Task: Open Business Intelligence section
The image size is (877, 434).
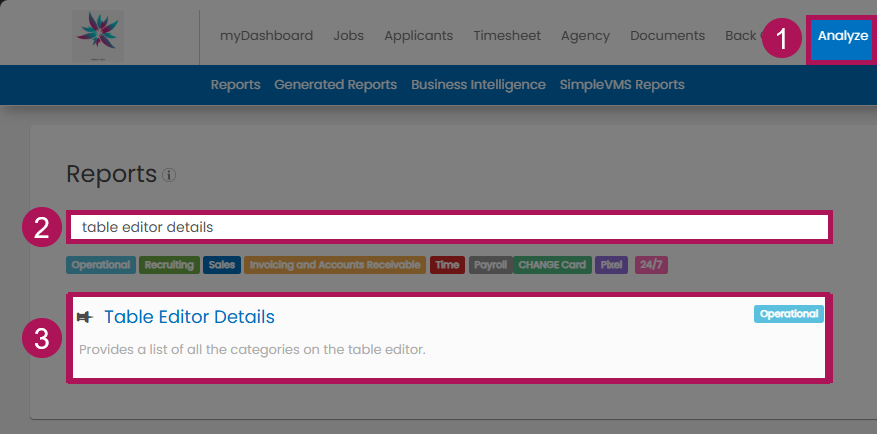Action: [x=478, y=85]
